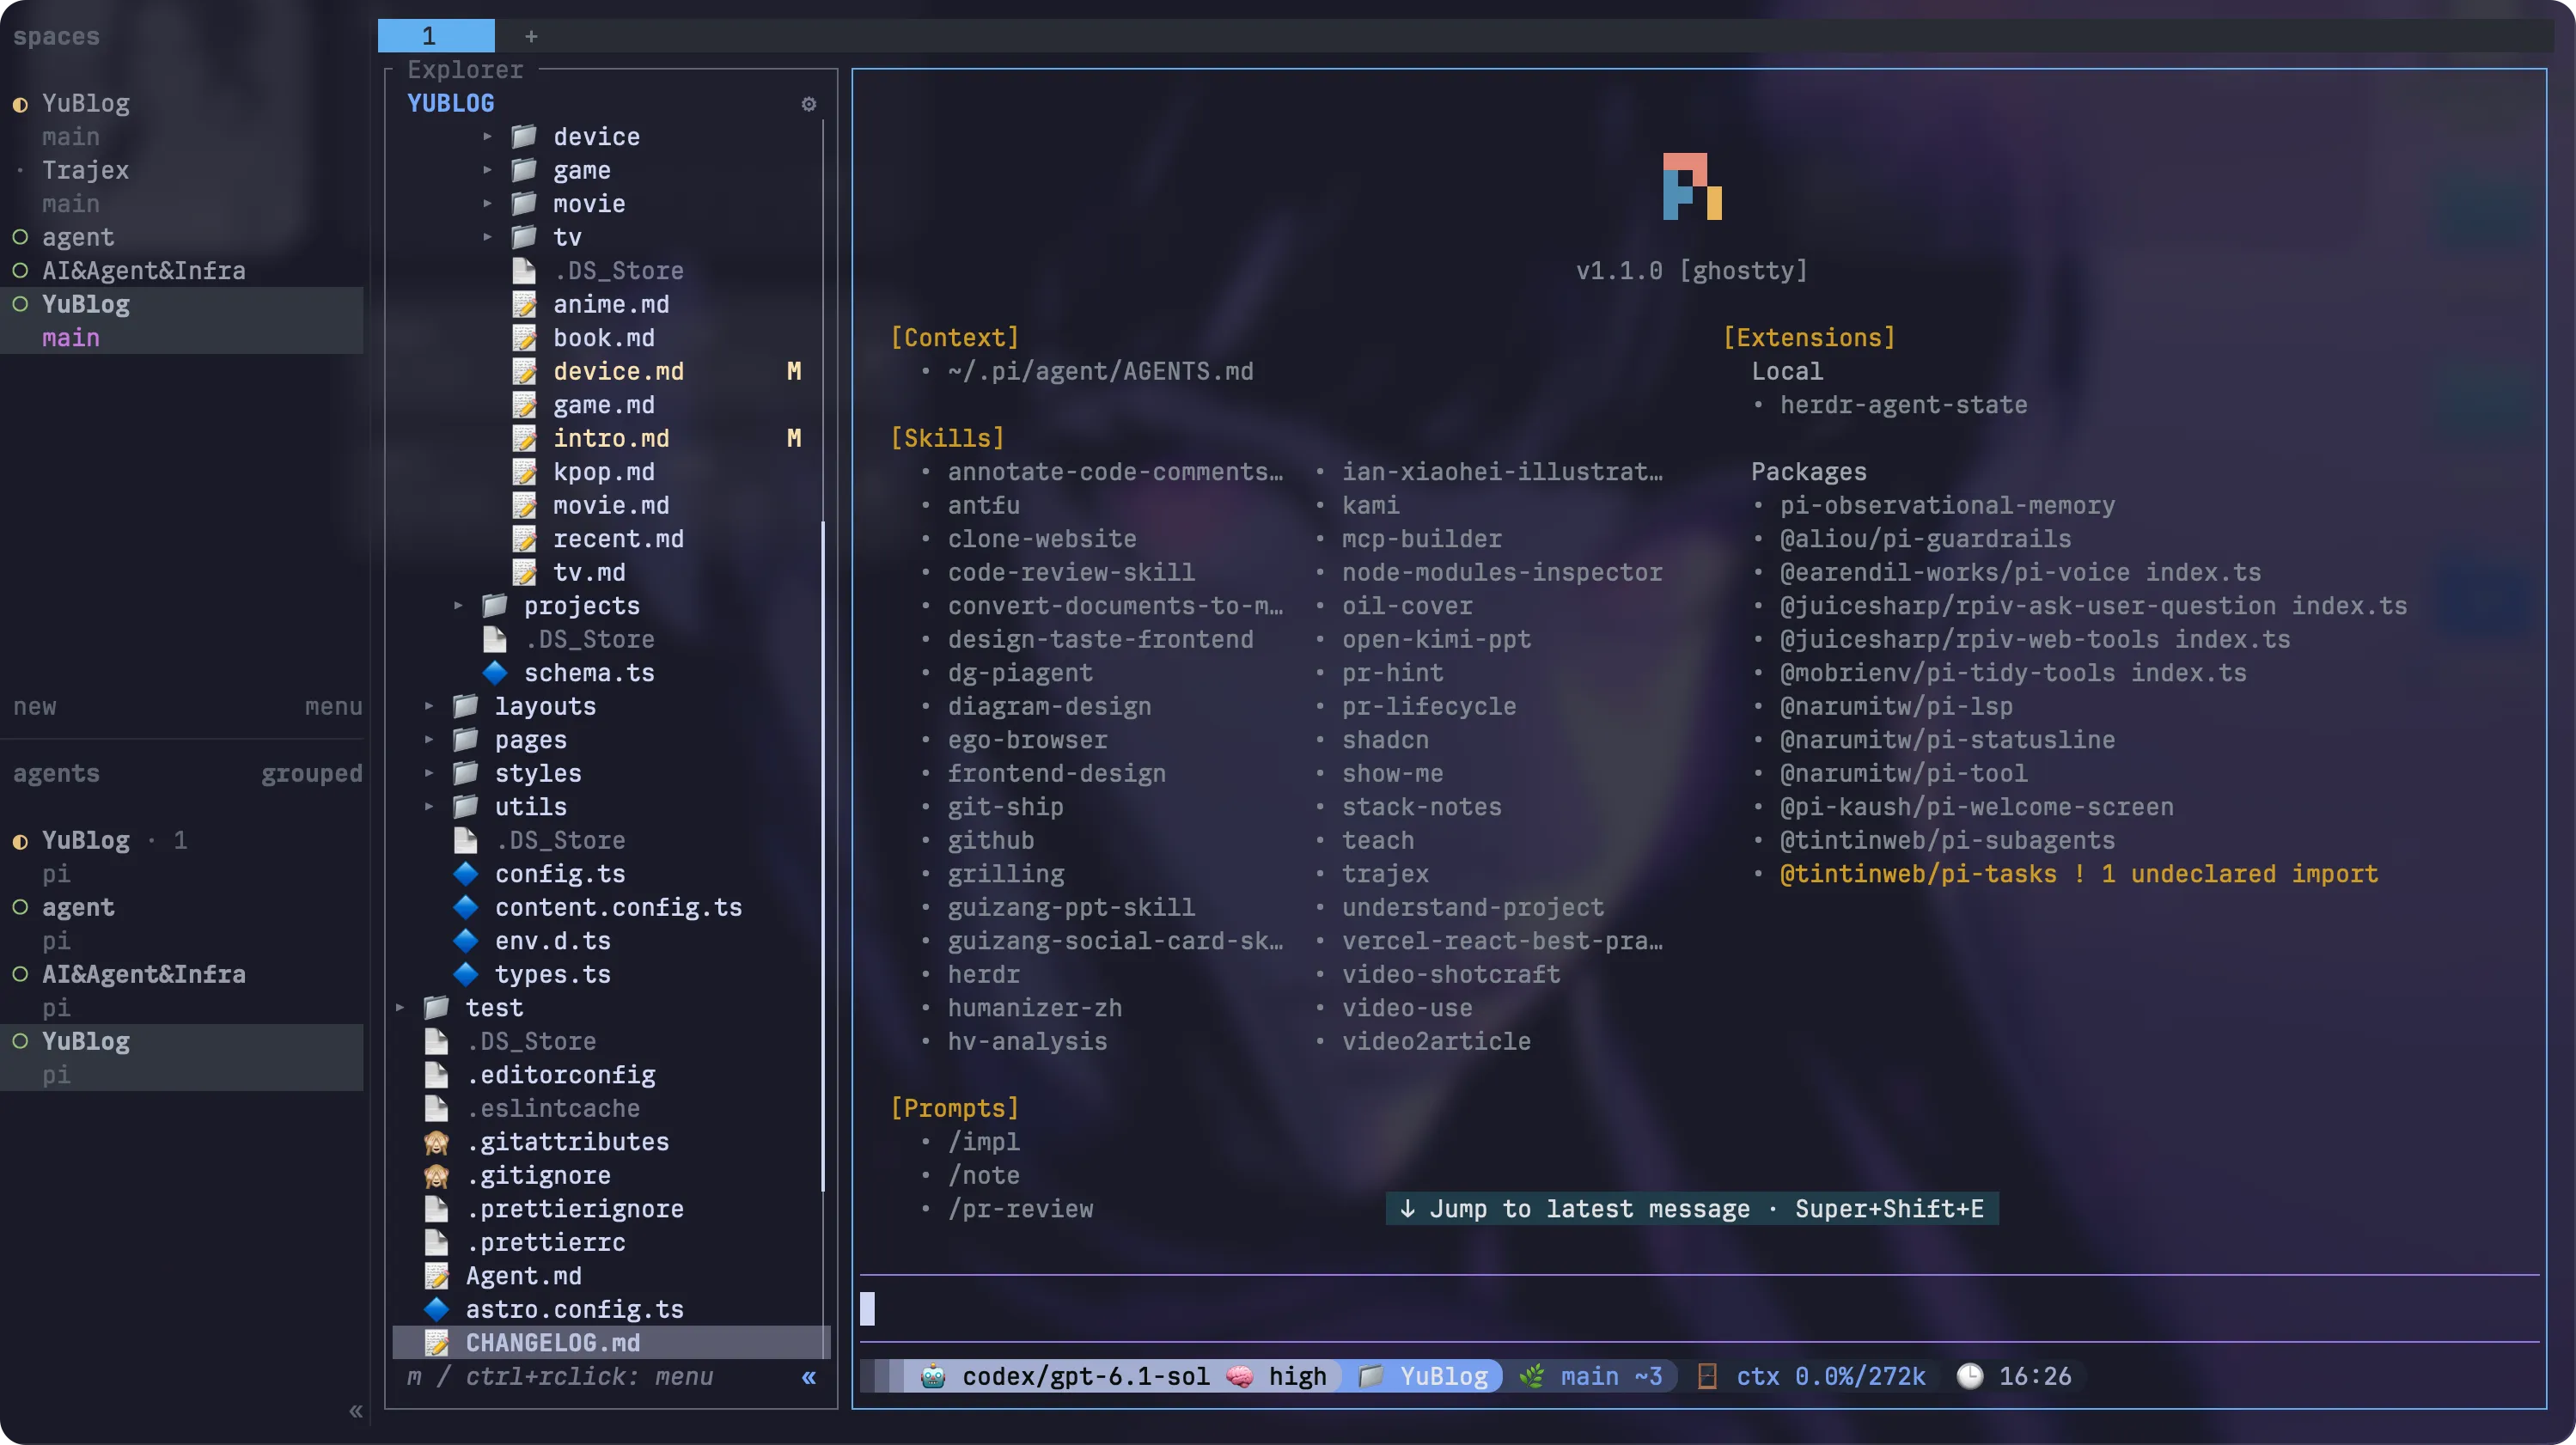Click the collapse Explorer double-chevron icon
The image size is (2576, 1445).
[x=808, y=1377]
